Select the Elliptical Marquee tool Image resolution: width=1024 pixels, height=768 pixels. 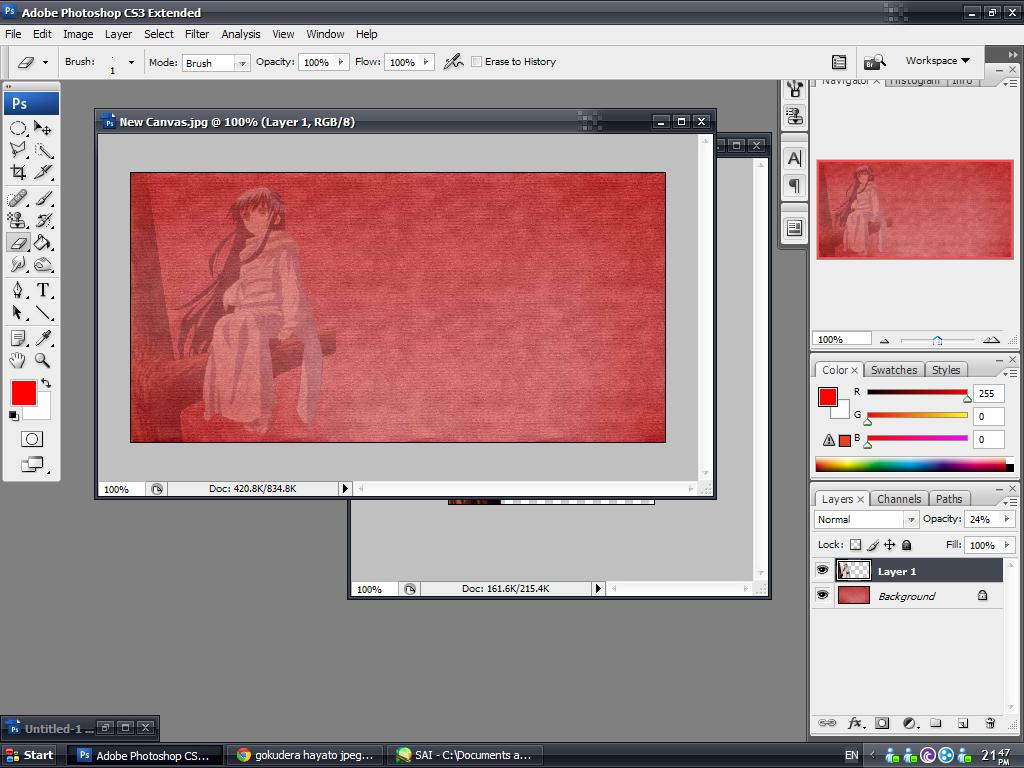pyautogui.click(x=18, y=128)
